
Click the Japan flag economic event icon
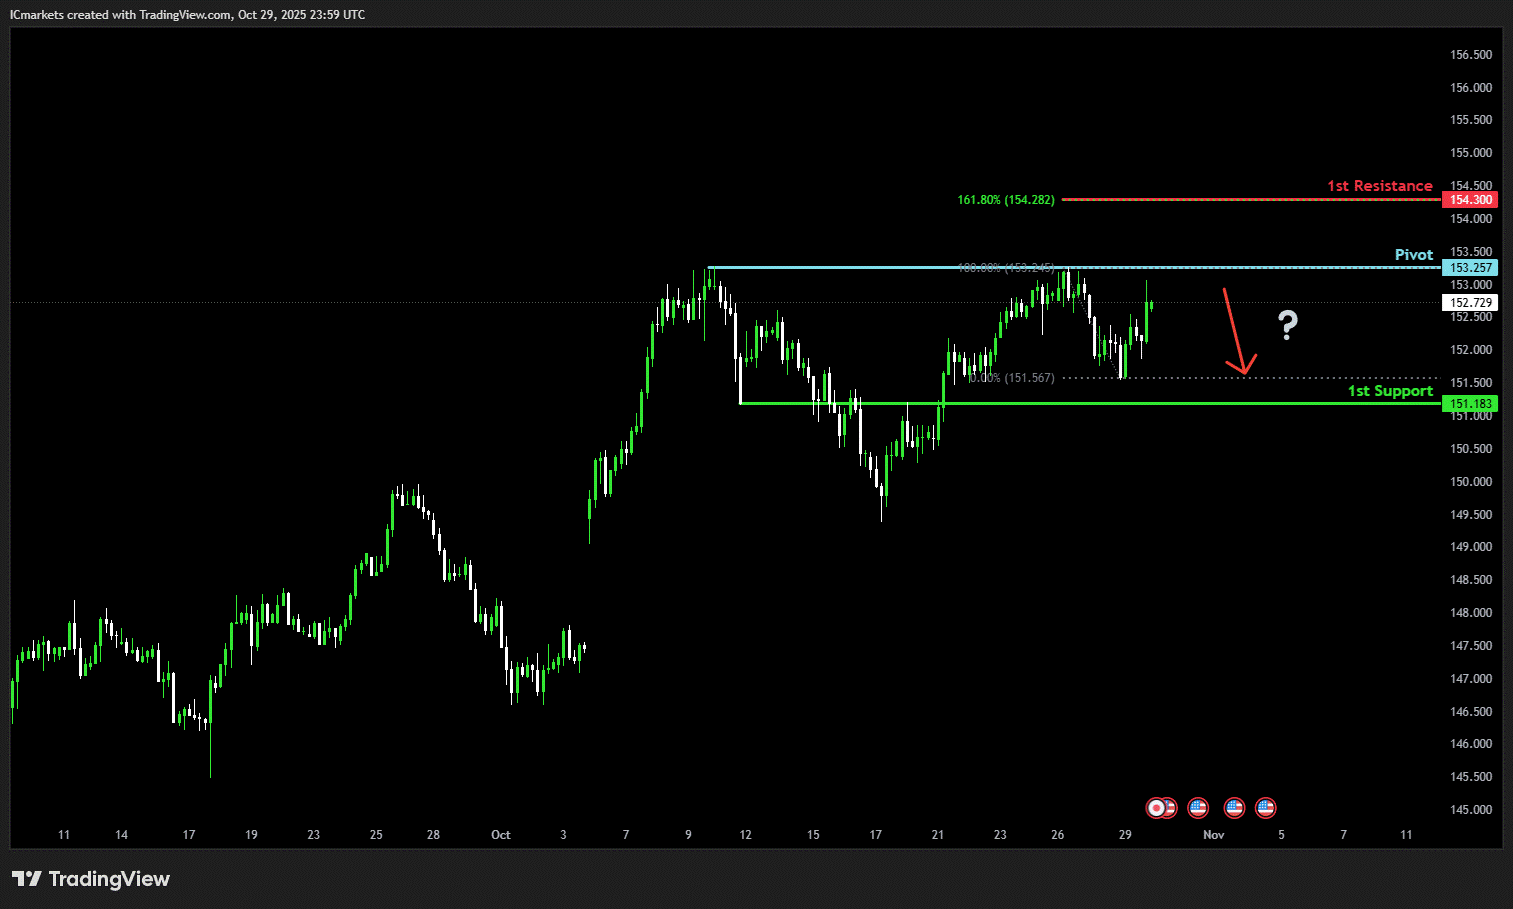pos(1155,808)
